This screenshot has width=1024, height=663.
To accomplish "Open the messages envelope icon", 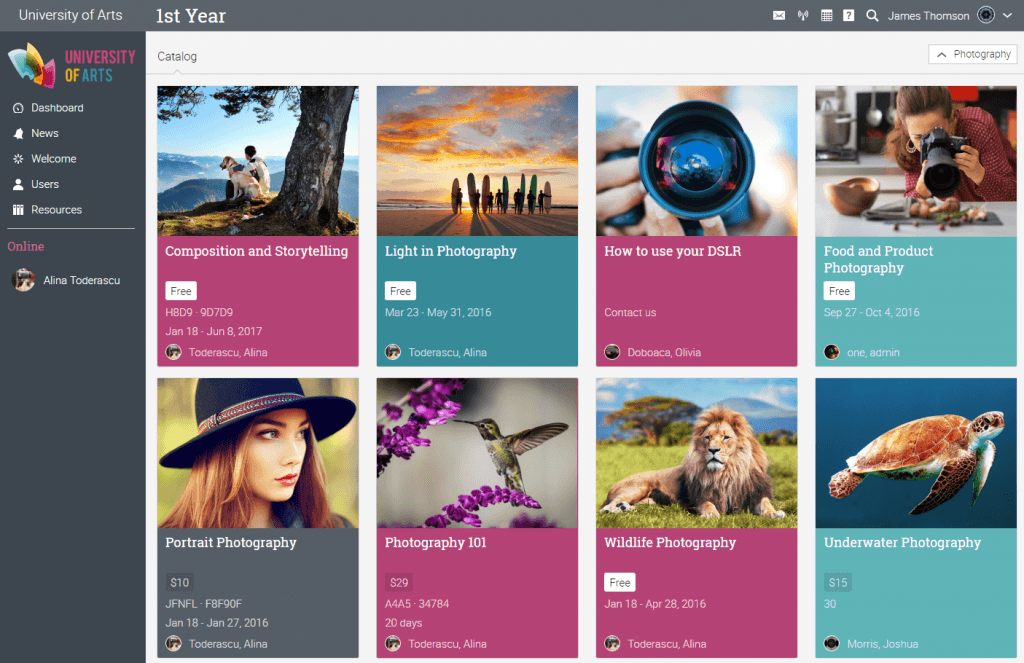I will click(779, 16).
